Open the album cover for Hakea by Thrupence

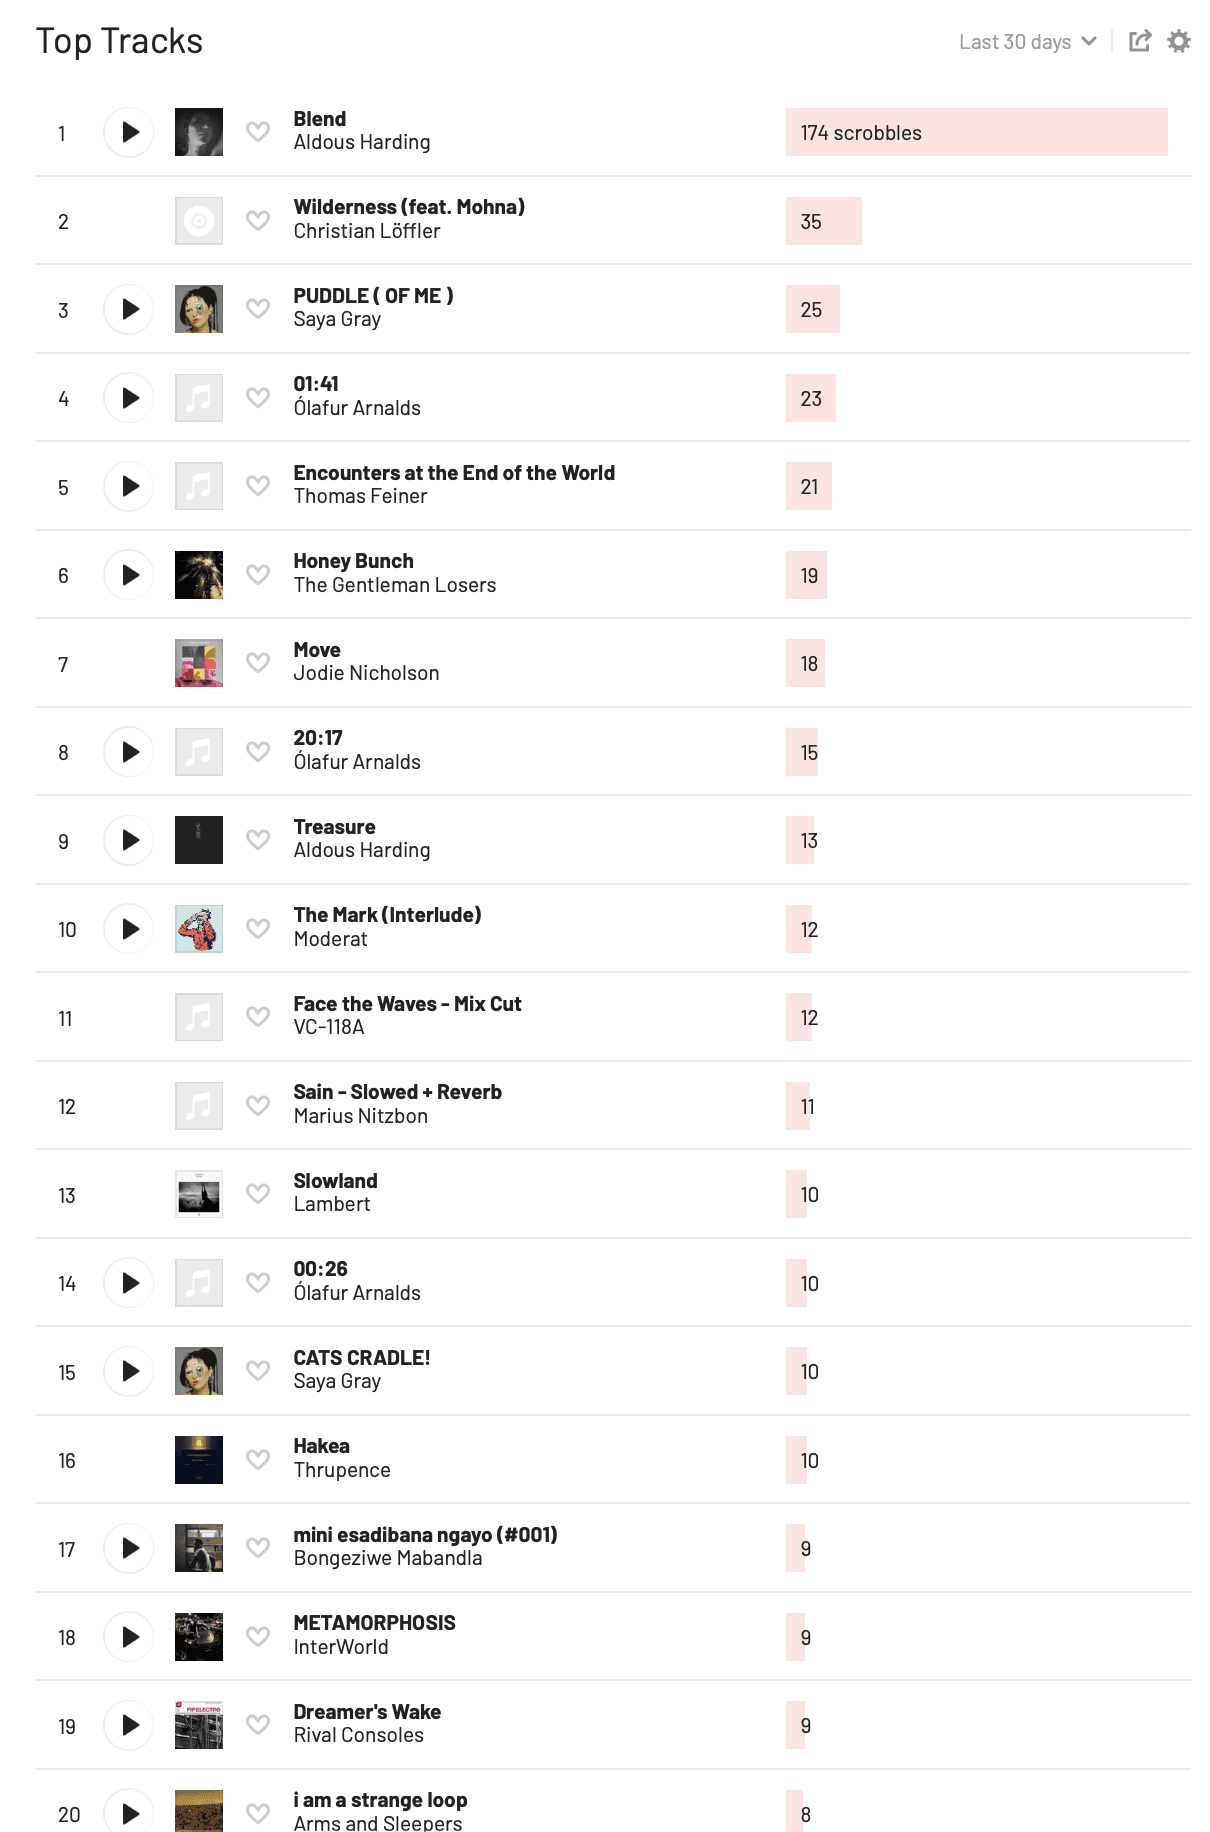[199, 1460]
